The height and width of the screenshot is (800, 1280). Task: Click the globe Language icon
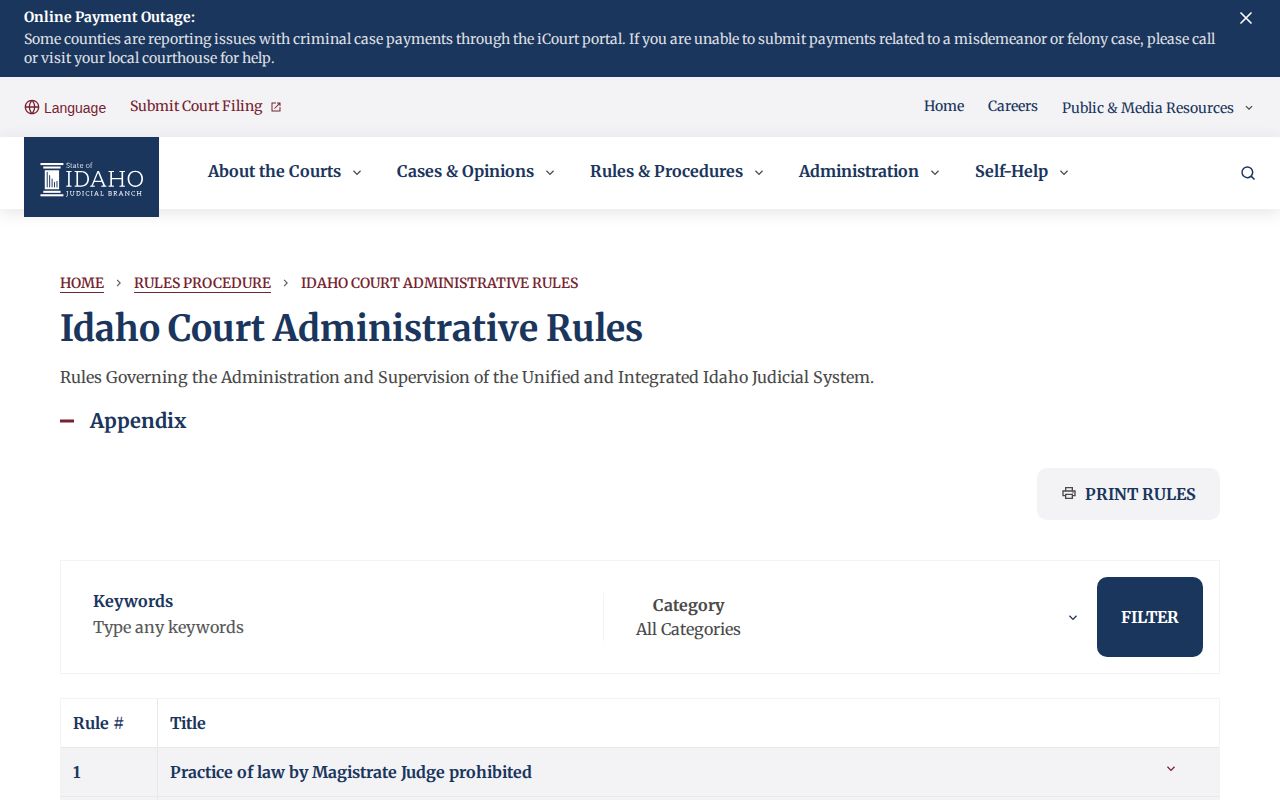coord(32,107)
